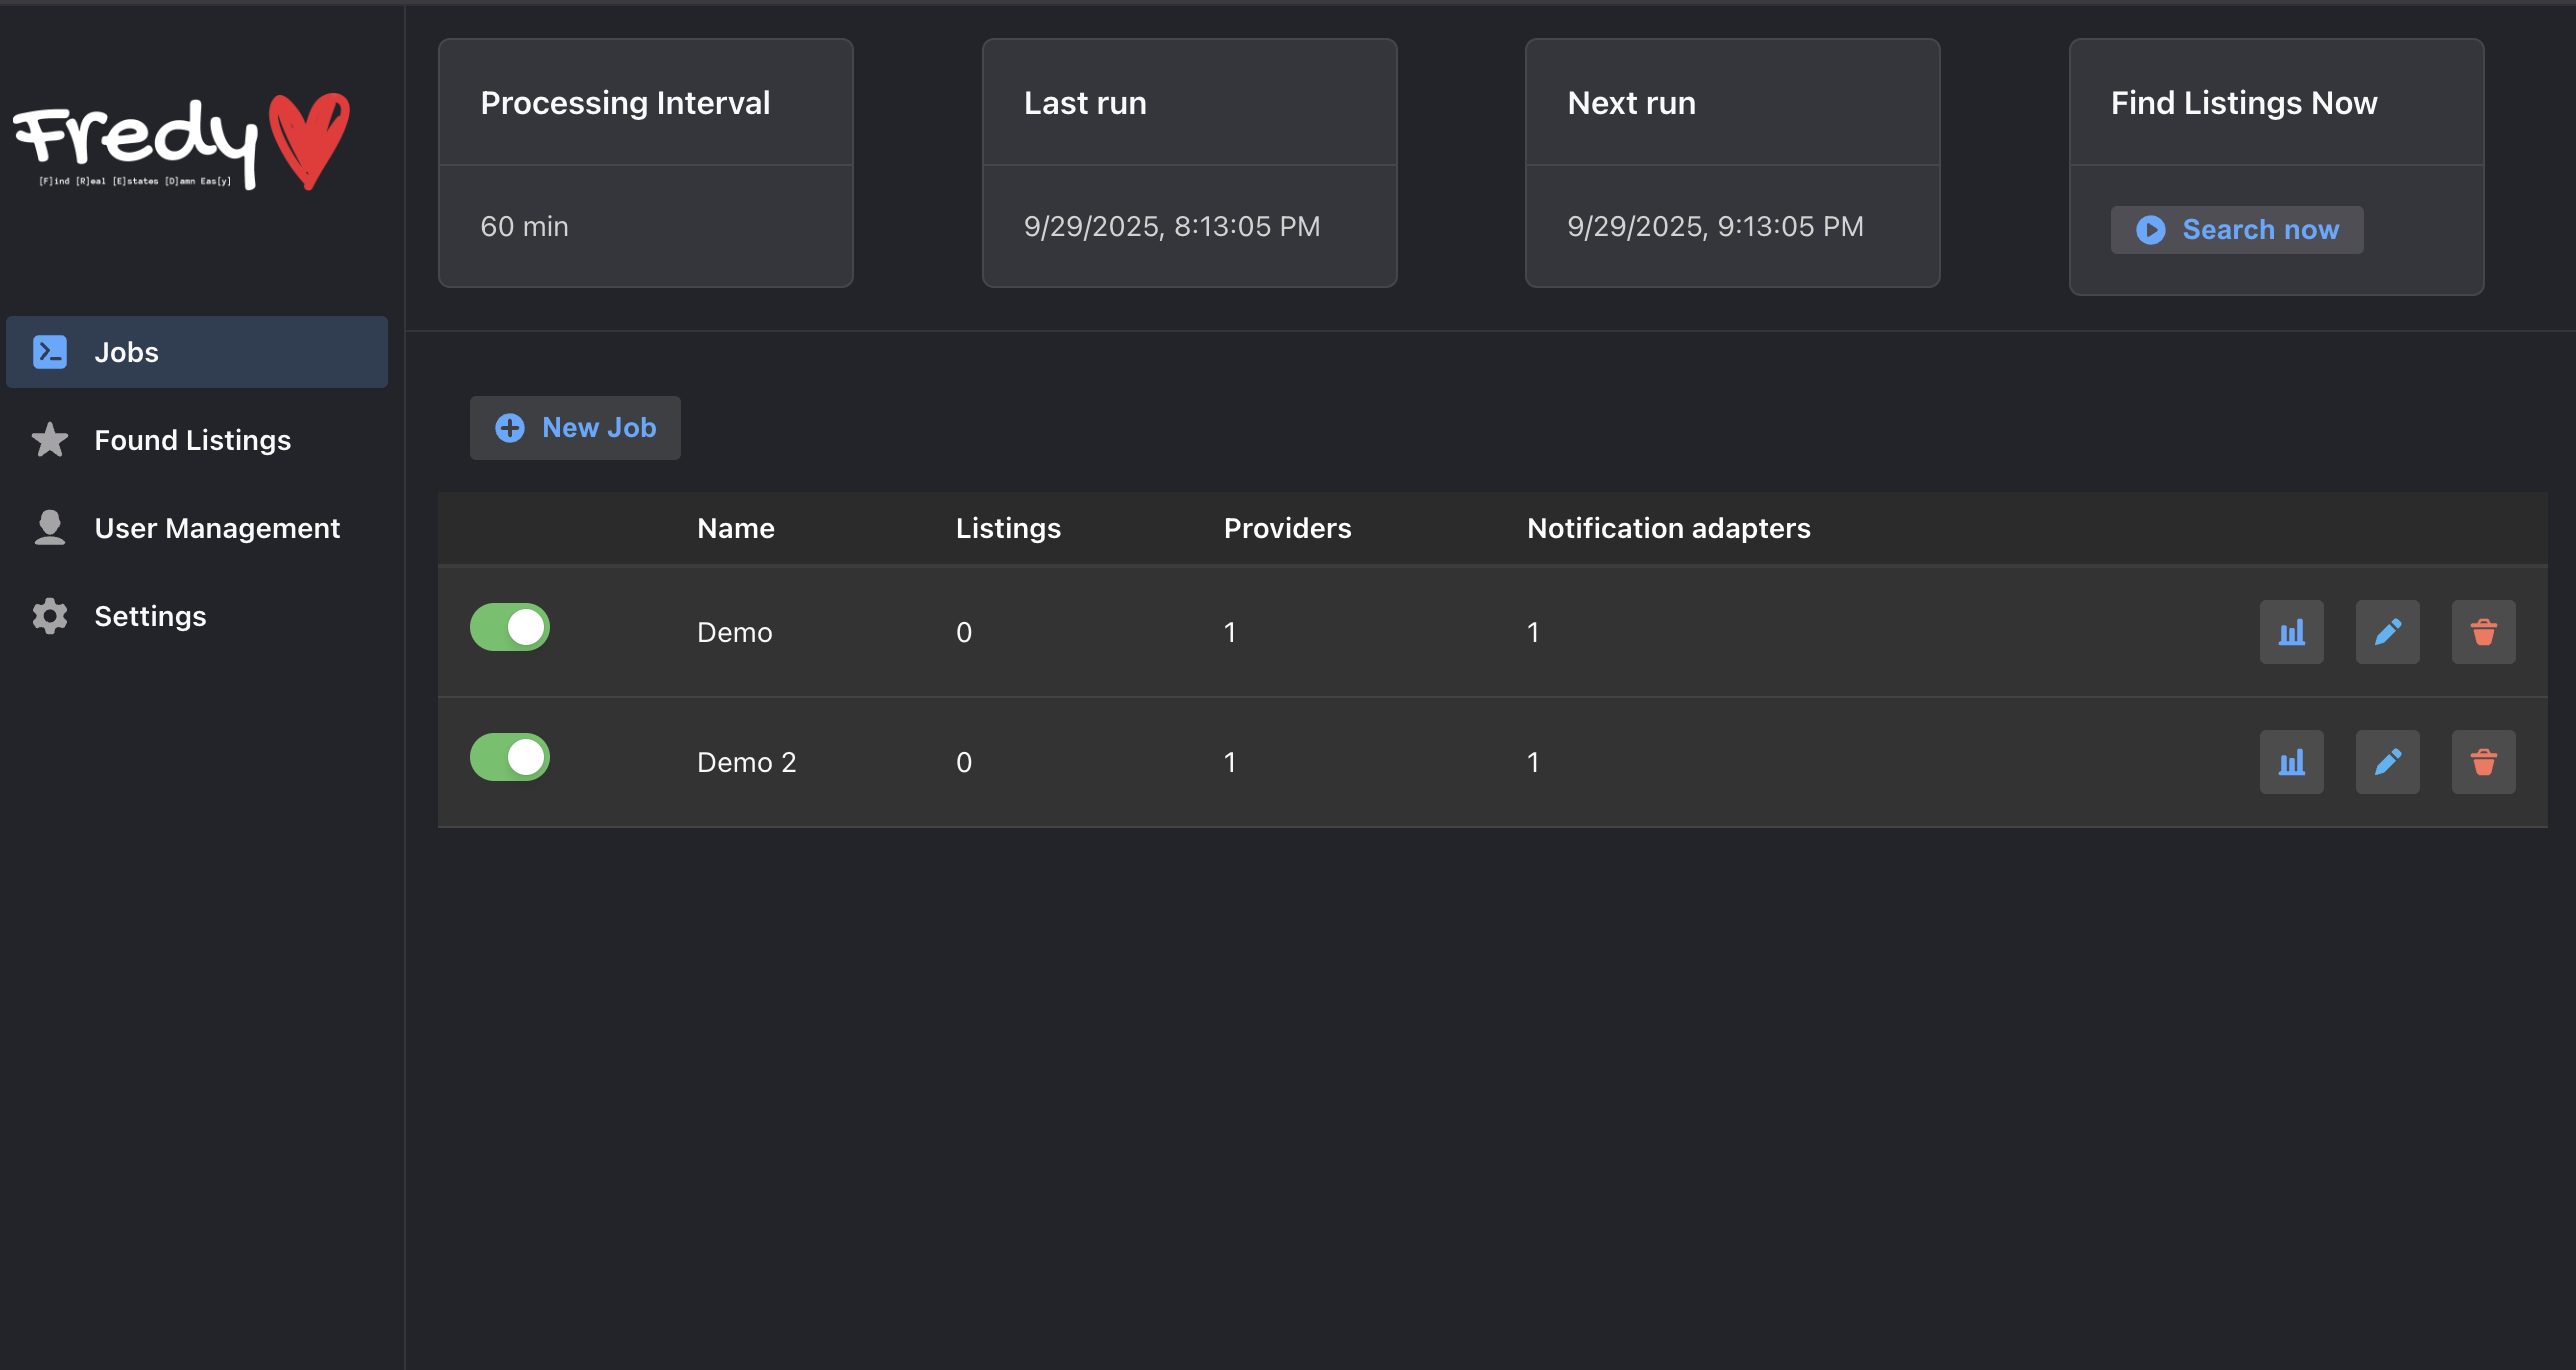Open statistics for the Demo job
Screen dimensions: 2576x1370
pos(2291,632)
